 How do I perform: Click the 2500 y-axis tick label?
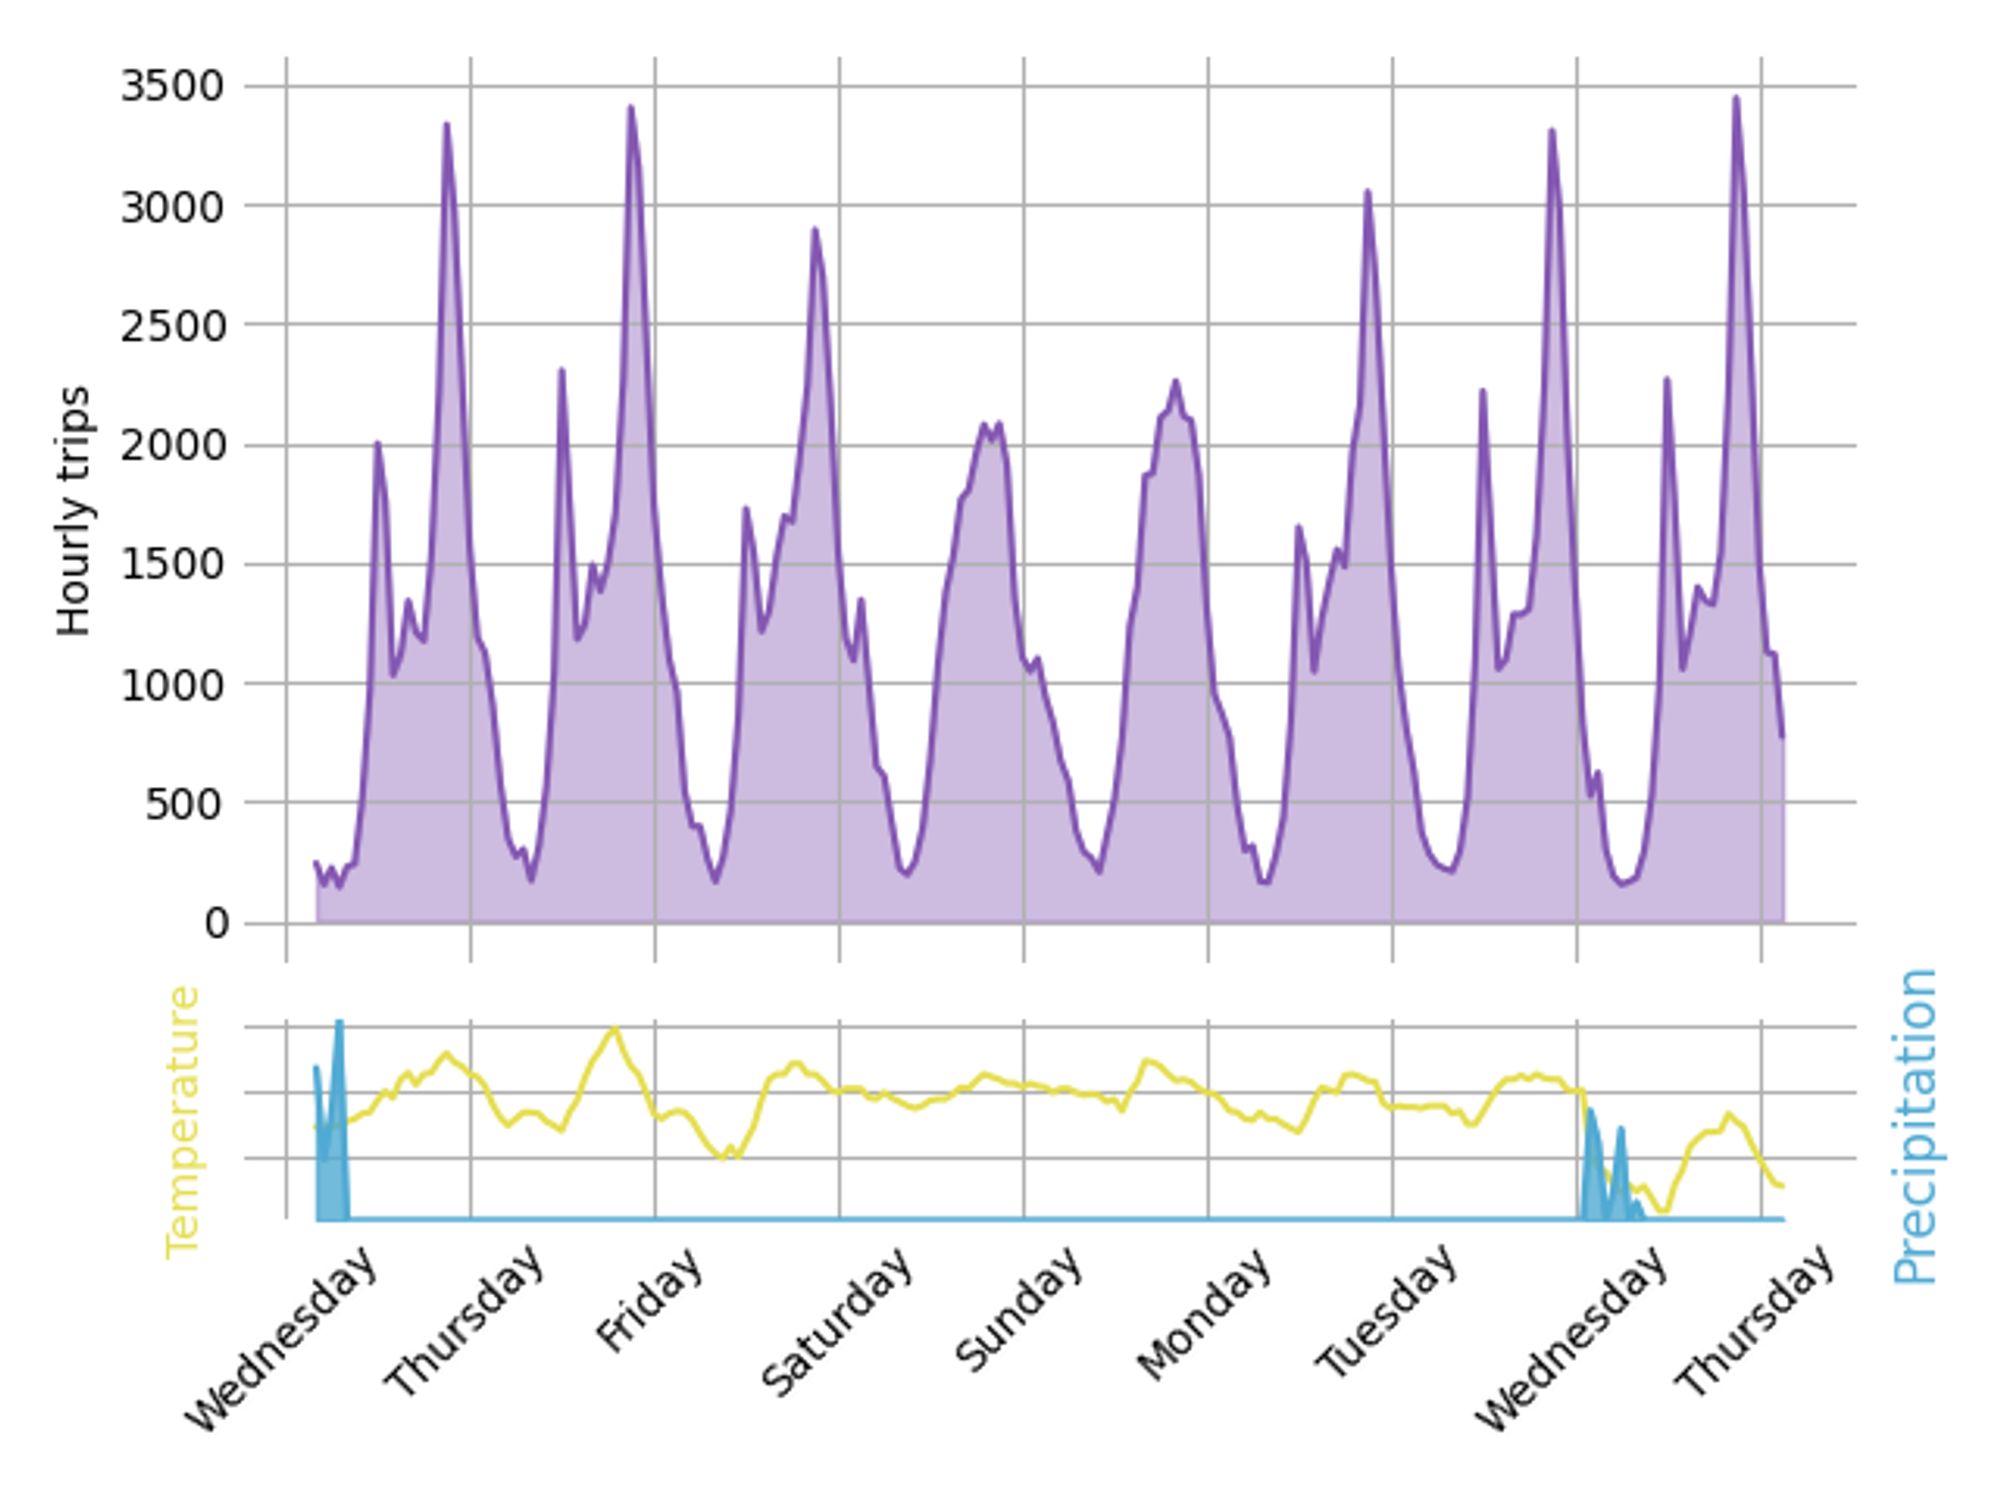[x=172, y=326]
